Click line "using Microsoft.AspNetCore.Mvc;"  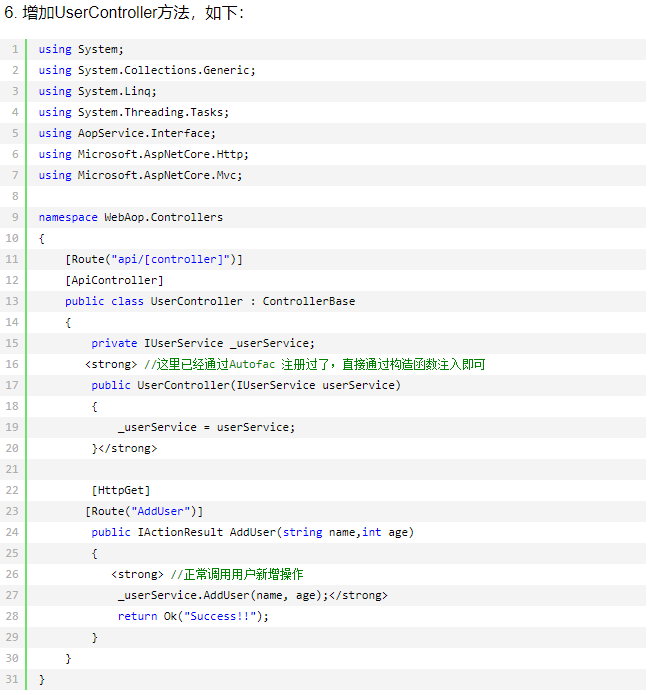pos(140,175)
